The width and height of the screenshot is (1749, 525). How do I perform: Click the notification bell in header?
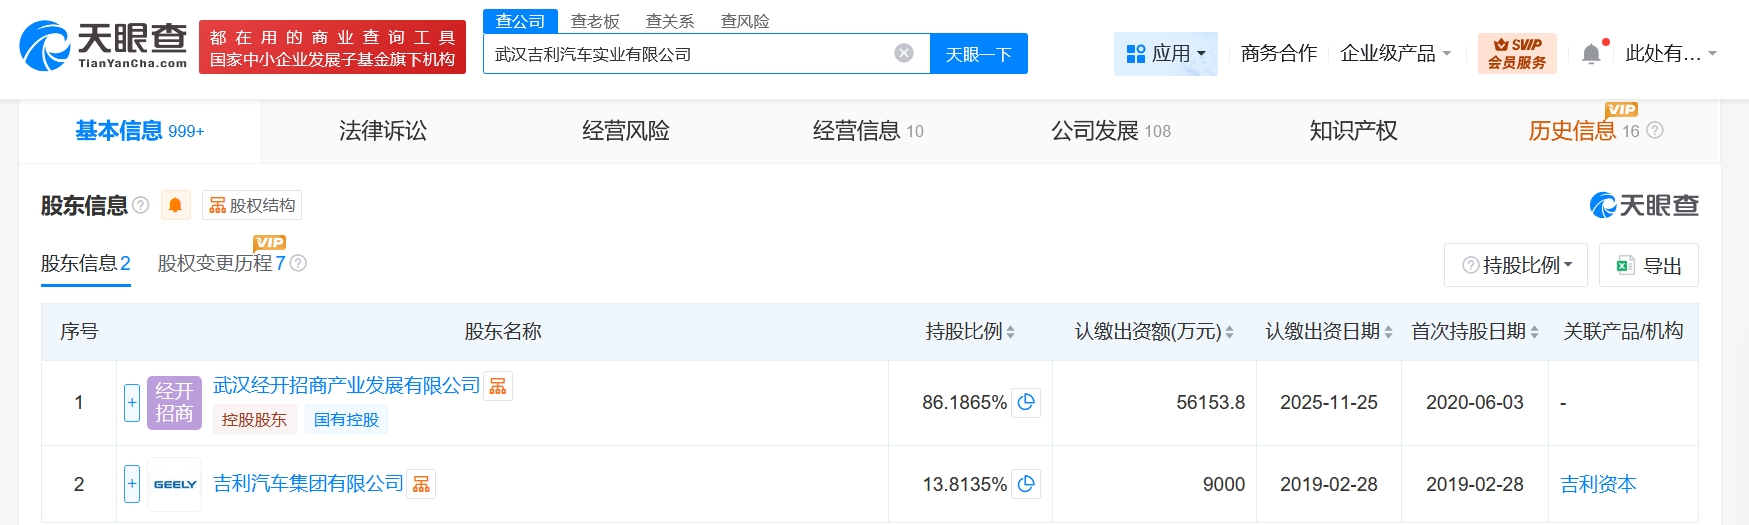(x=1591, y=54)
